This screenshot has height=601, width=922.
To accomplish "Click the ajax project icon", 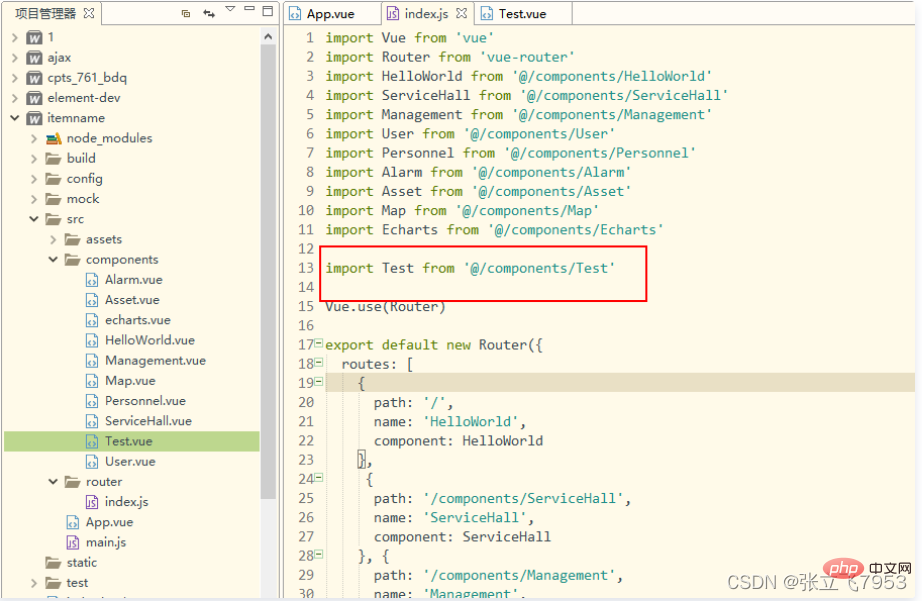I will click(x=35, y=58).
